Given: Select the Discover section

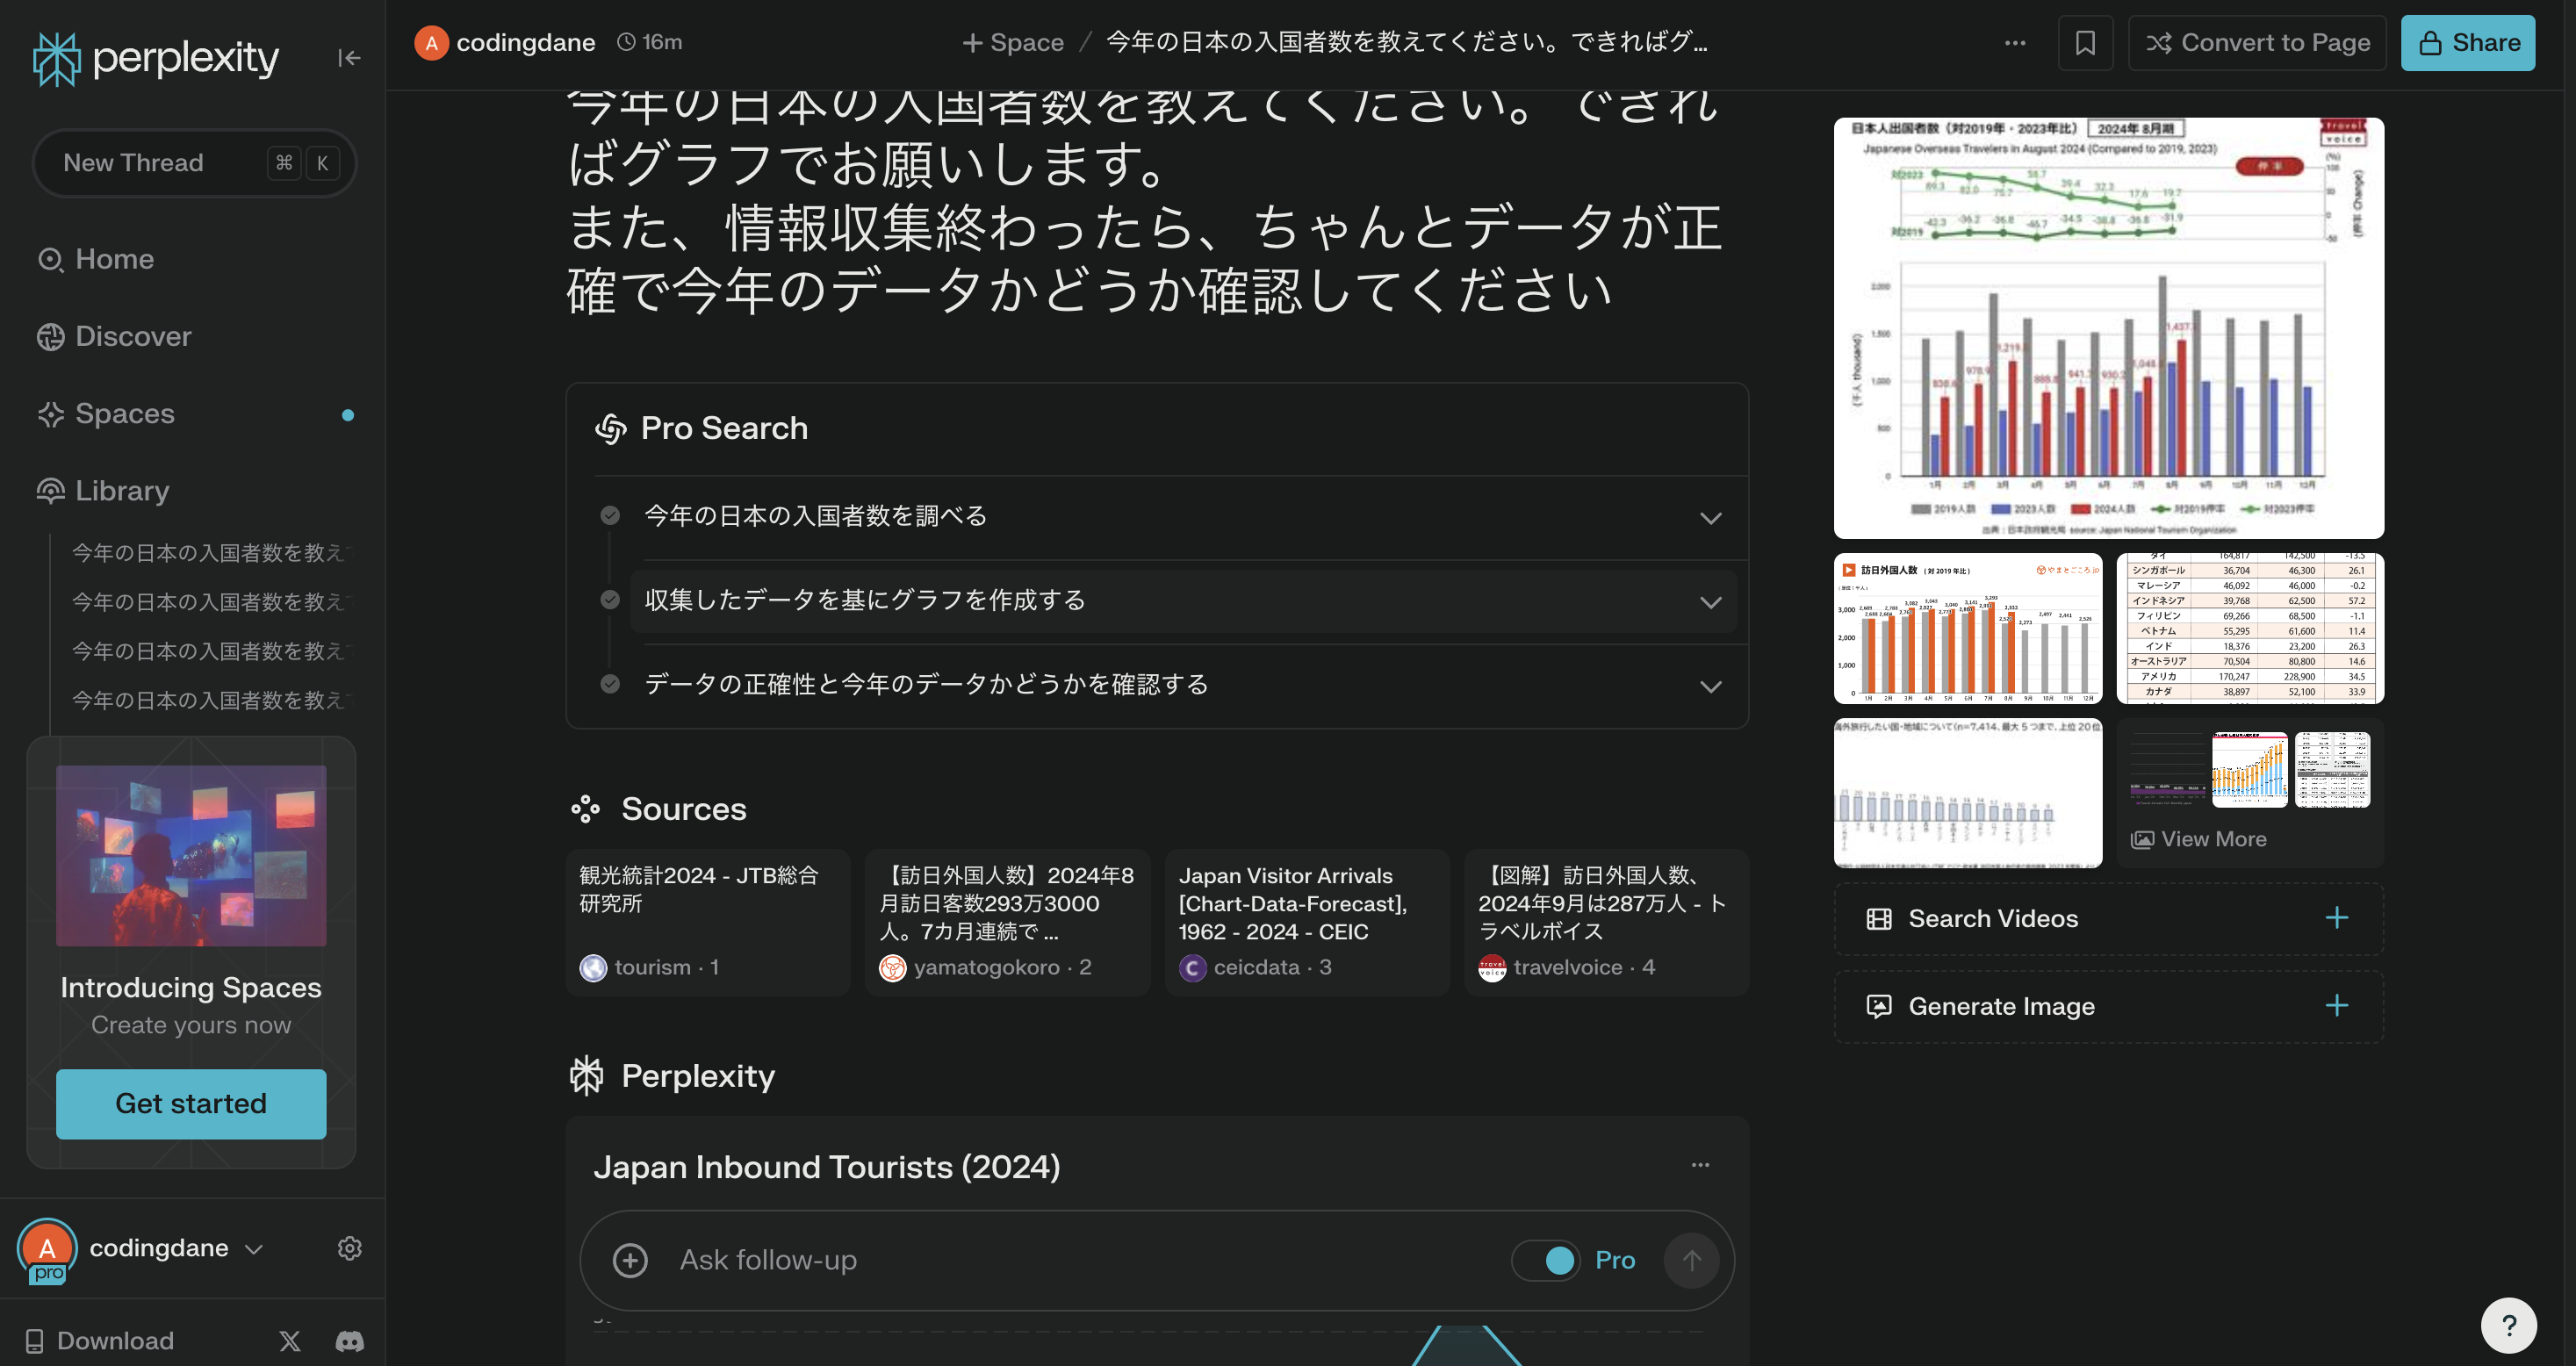Looking at the screenshot, I should 131,336.
